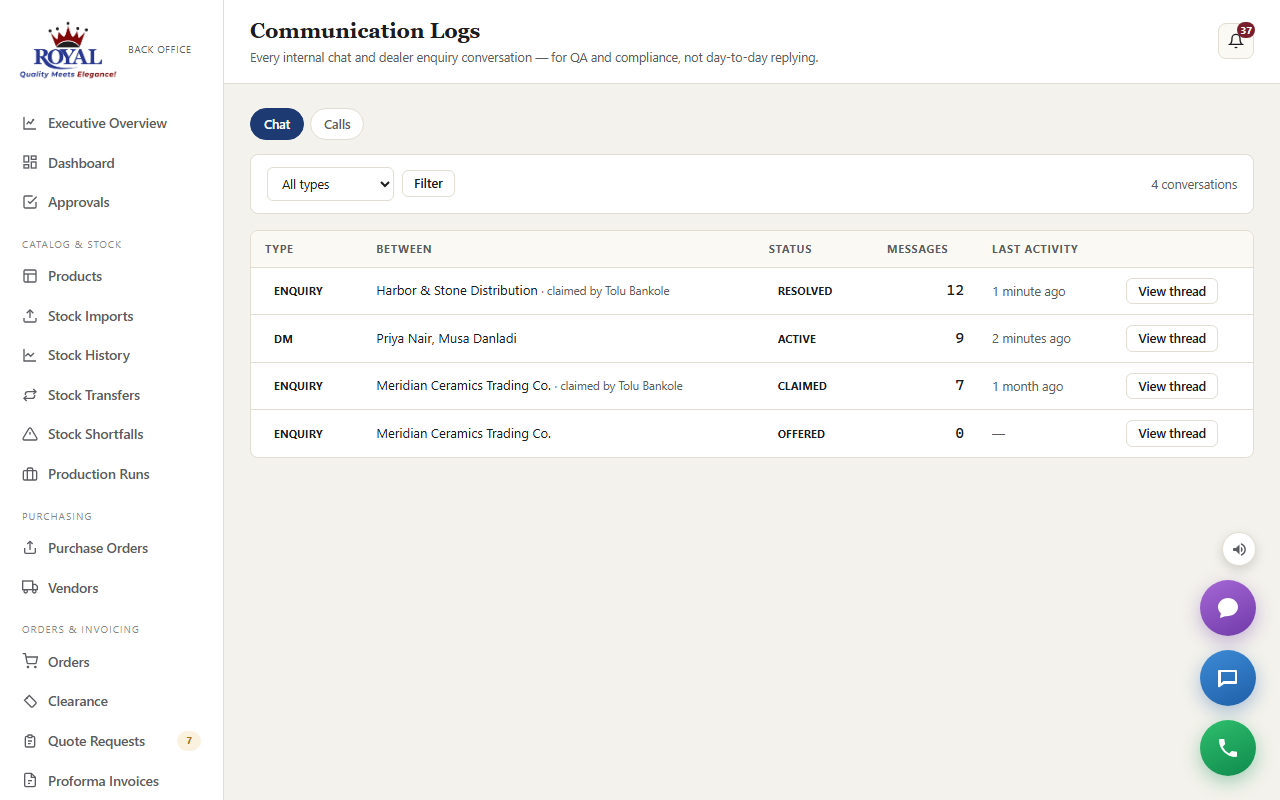Click the Orders cart icon
1280x800 pixels.
30,662
